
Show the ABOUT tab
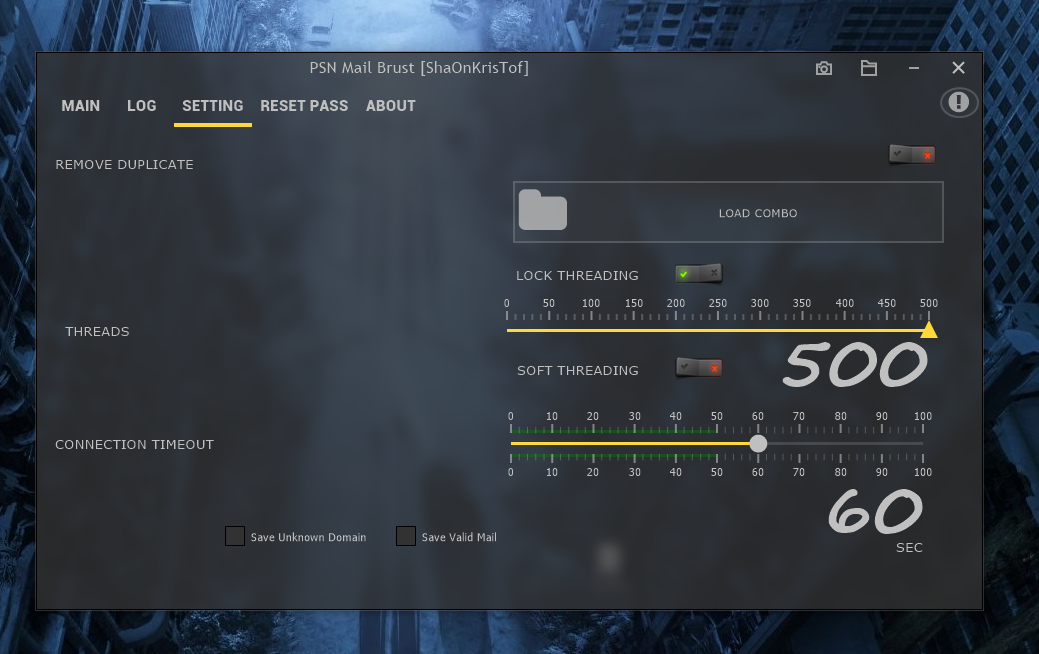(x=391, y=106)
